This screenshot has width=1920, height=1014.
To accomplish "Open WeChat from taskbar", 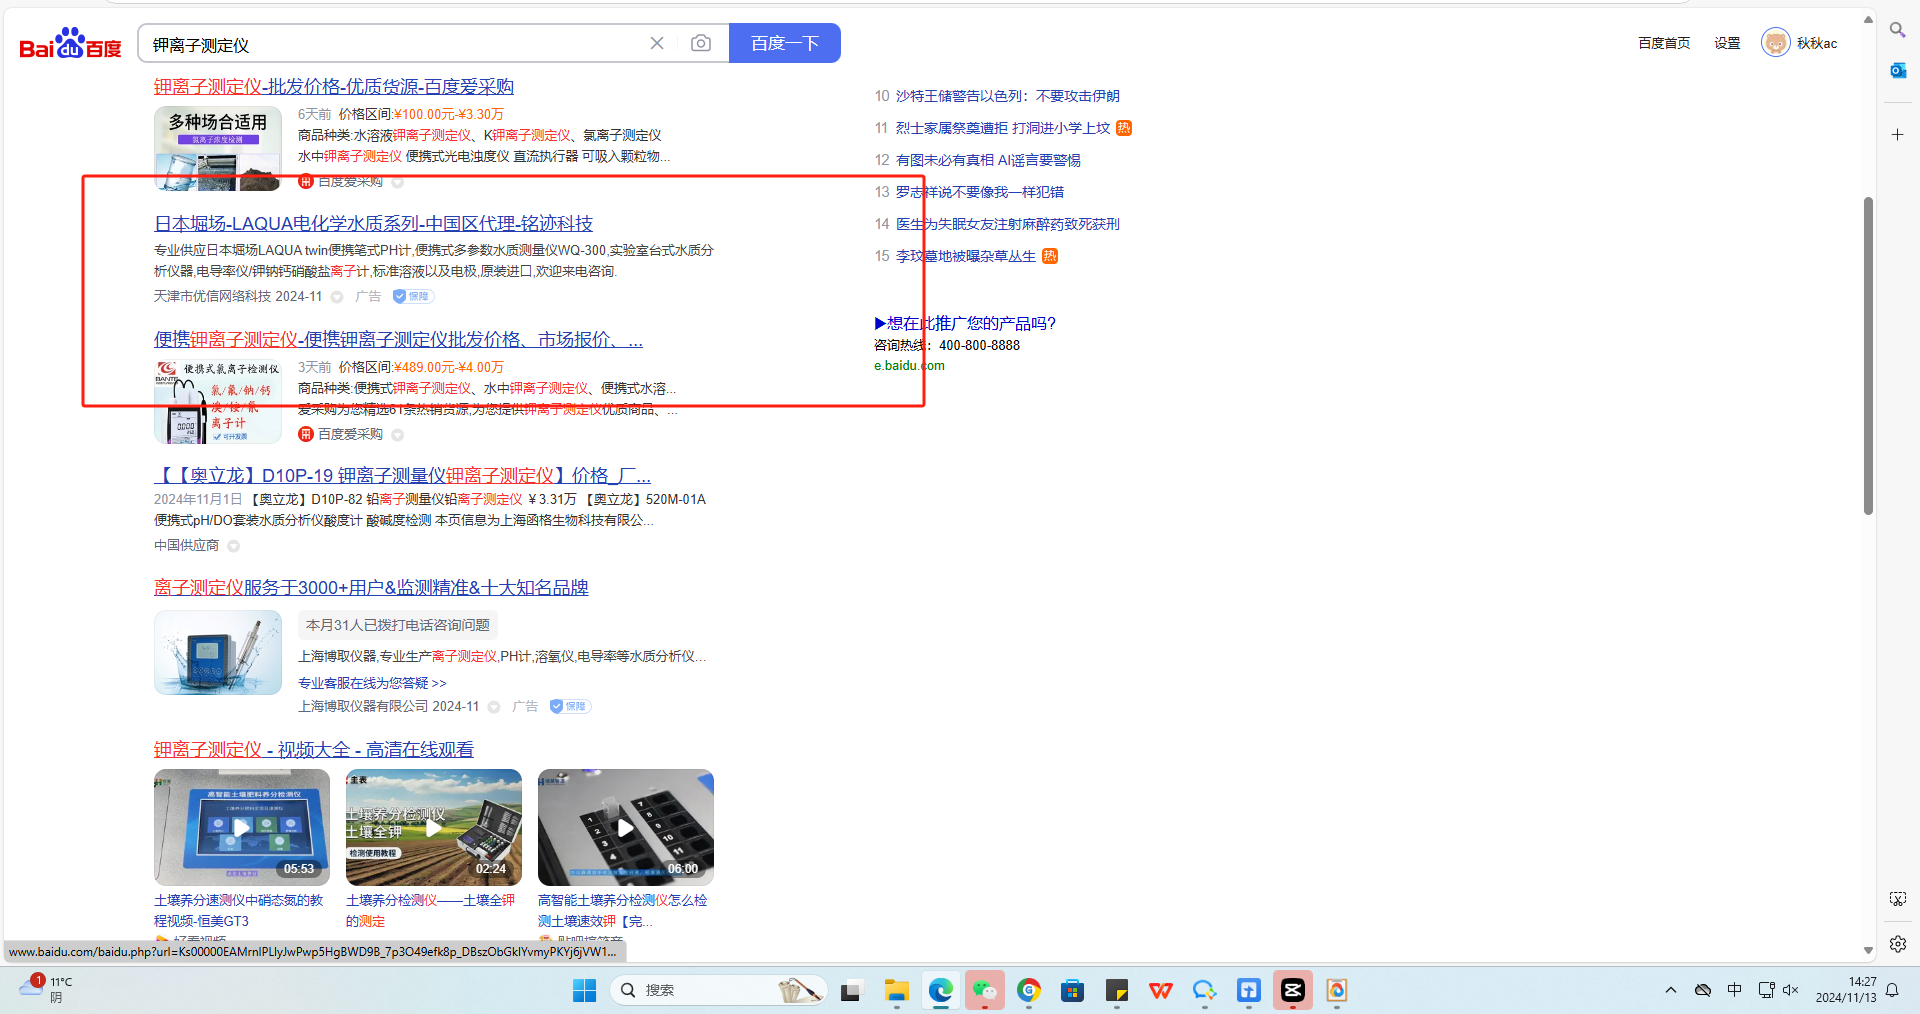I will pyautogui.click(x=985, y=990).
